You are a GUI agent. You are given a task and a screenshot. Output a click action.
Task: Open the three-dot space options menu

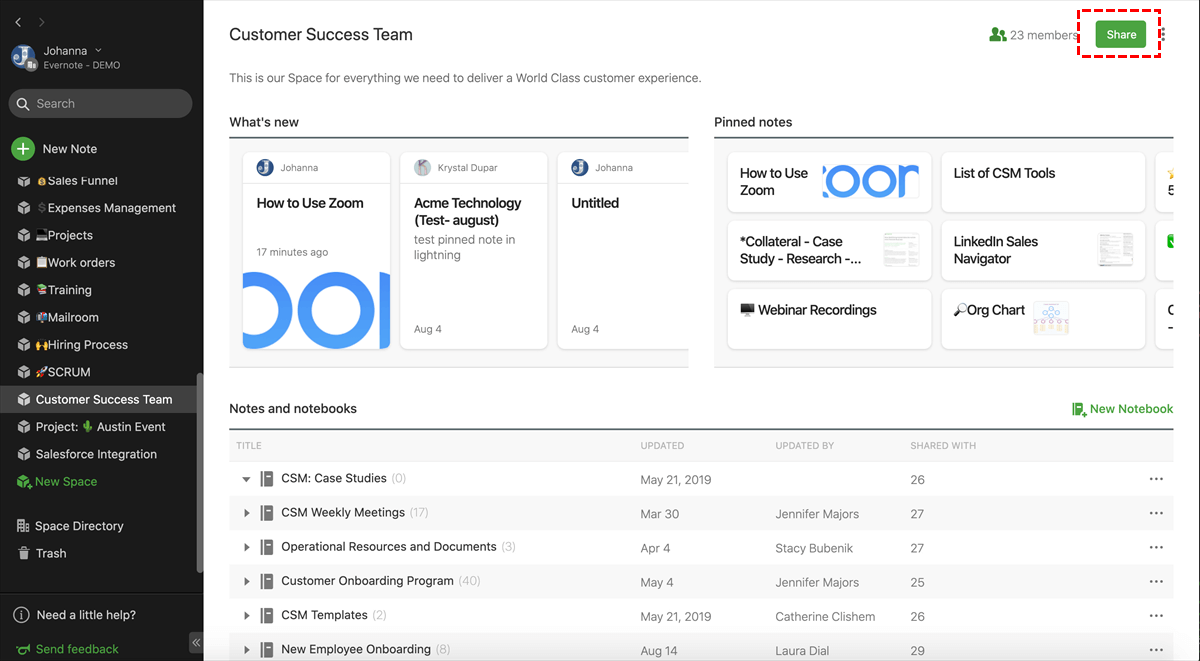tap(1163, 35)
